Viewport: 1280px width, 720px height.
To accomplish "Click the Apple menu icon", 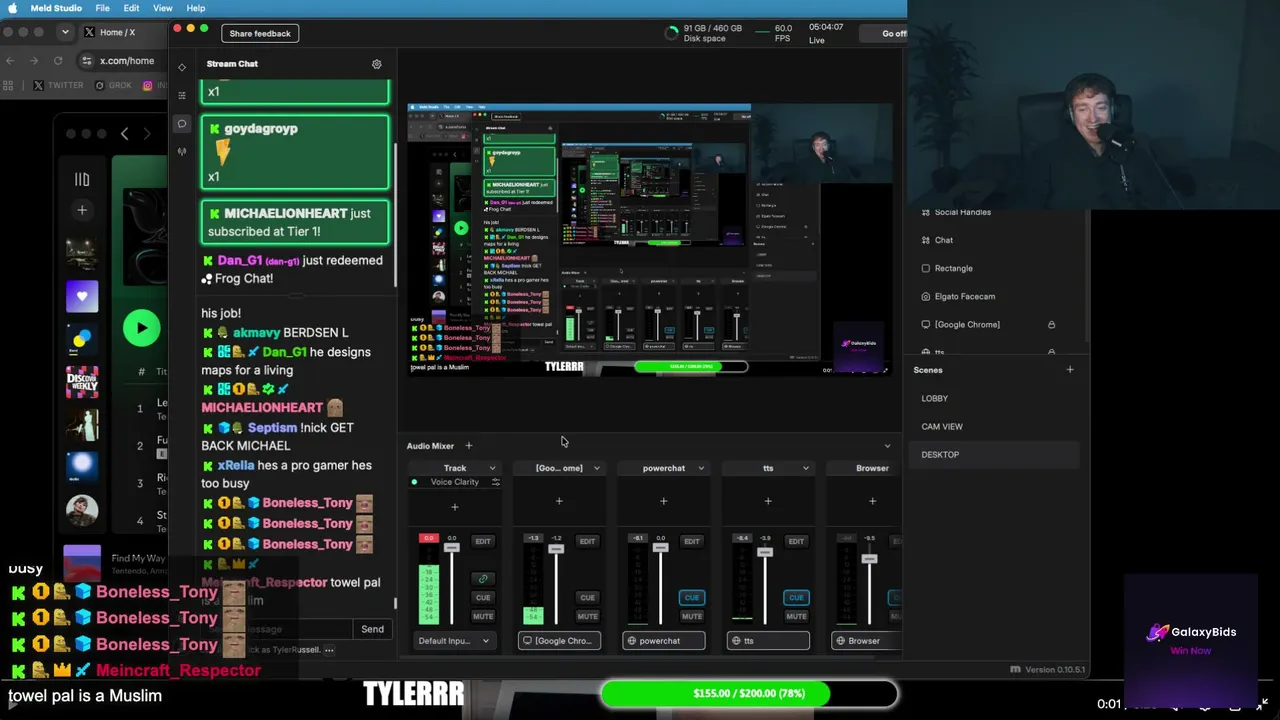I will [x=13, y=8].
